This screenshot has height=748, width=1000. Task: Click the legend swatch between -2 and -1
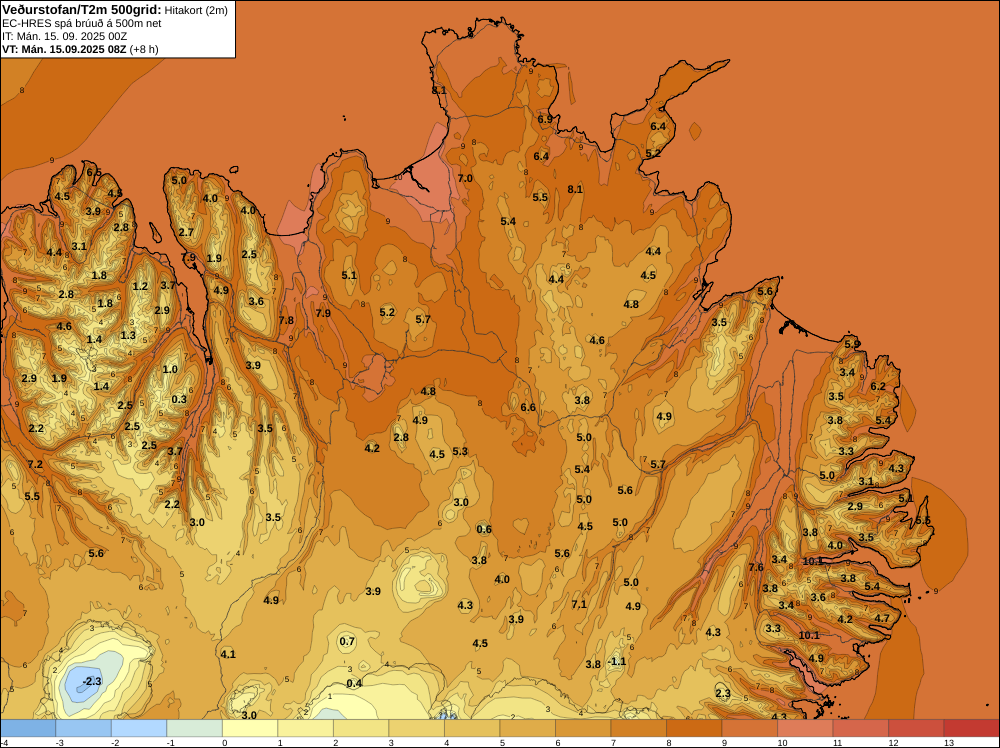(139, 728)
